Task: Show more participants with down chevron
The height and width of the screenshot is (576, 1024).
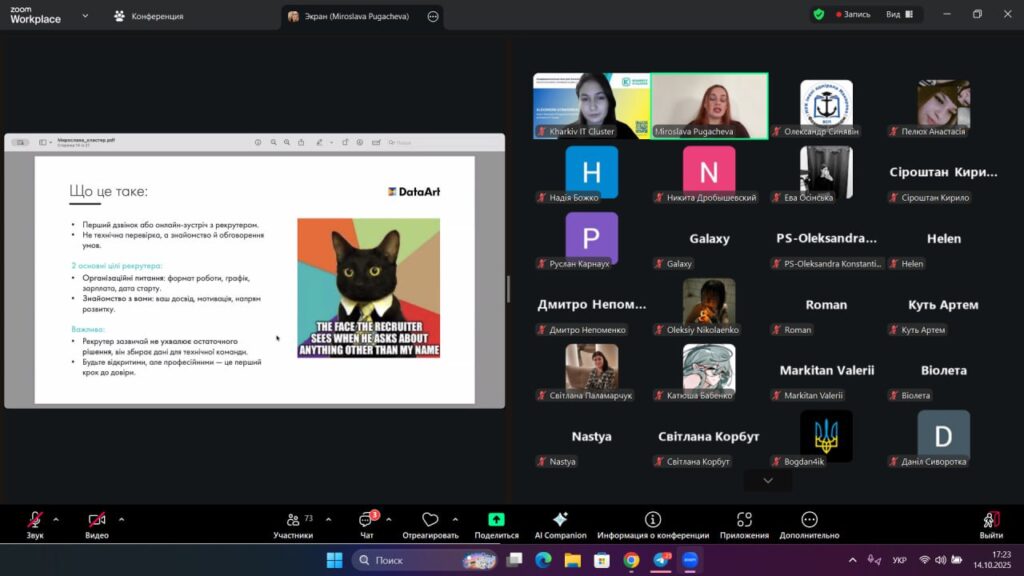Action: pyautogui.click(x=768, y=480)
